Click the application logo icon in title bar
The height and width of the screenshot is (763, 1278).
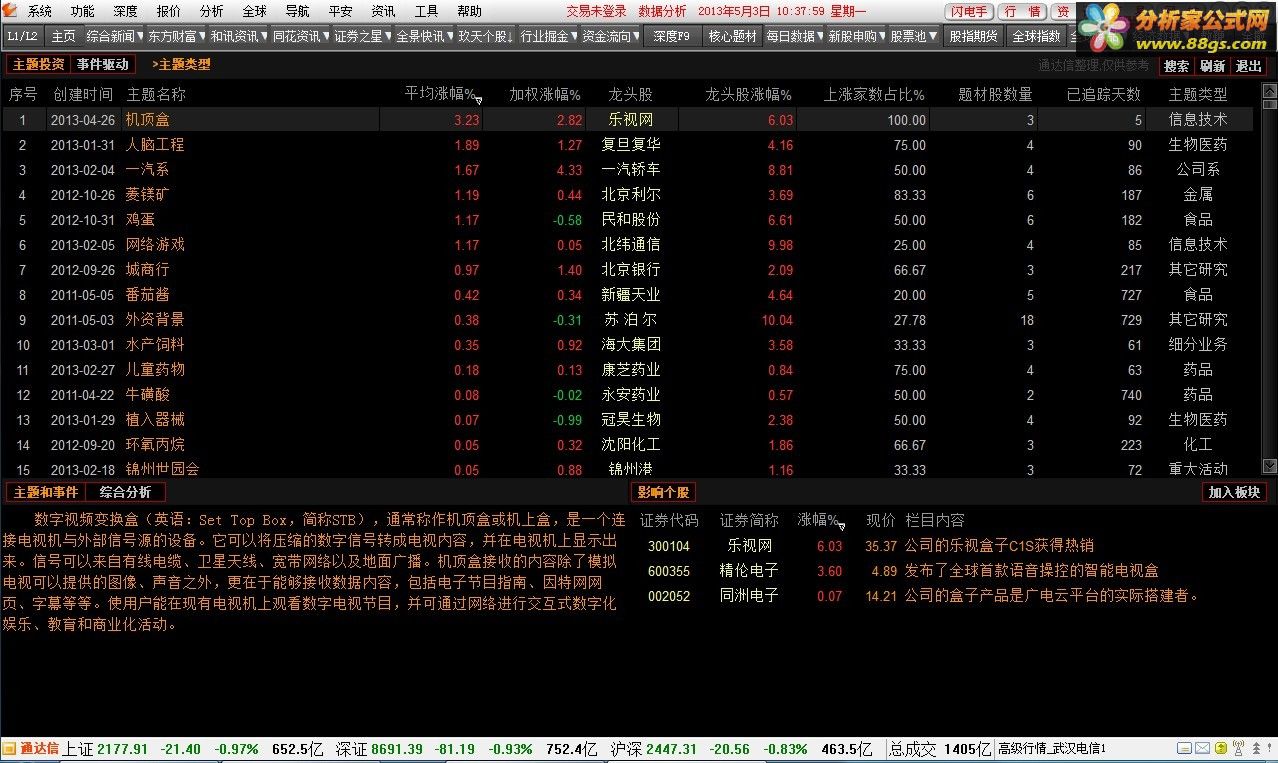click(11, 11)
